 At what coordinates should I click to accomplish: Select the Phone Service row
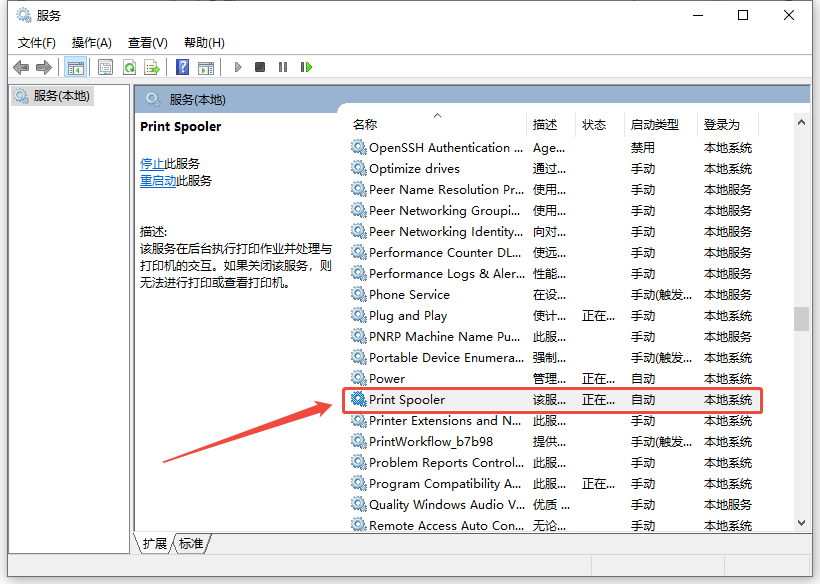[552, 295]
